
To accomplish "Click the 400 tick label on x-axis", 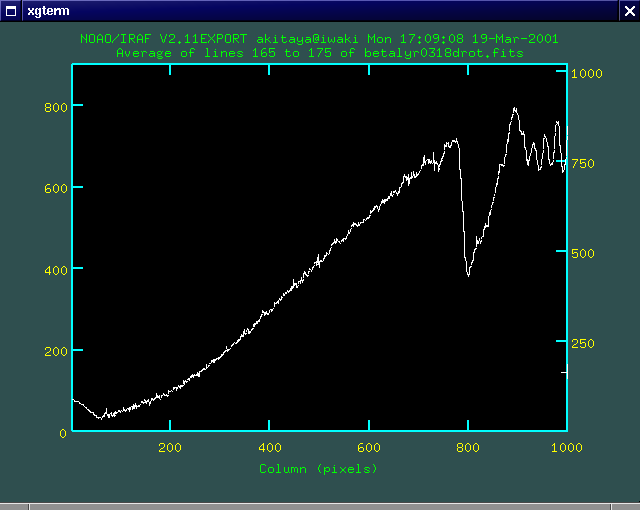I will click(269, 448).
